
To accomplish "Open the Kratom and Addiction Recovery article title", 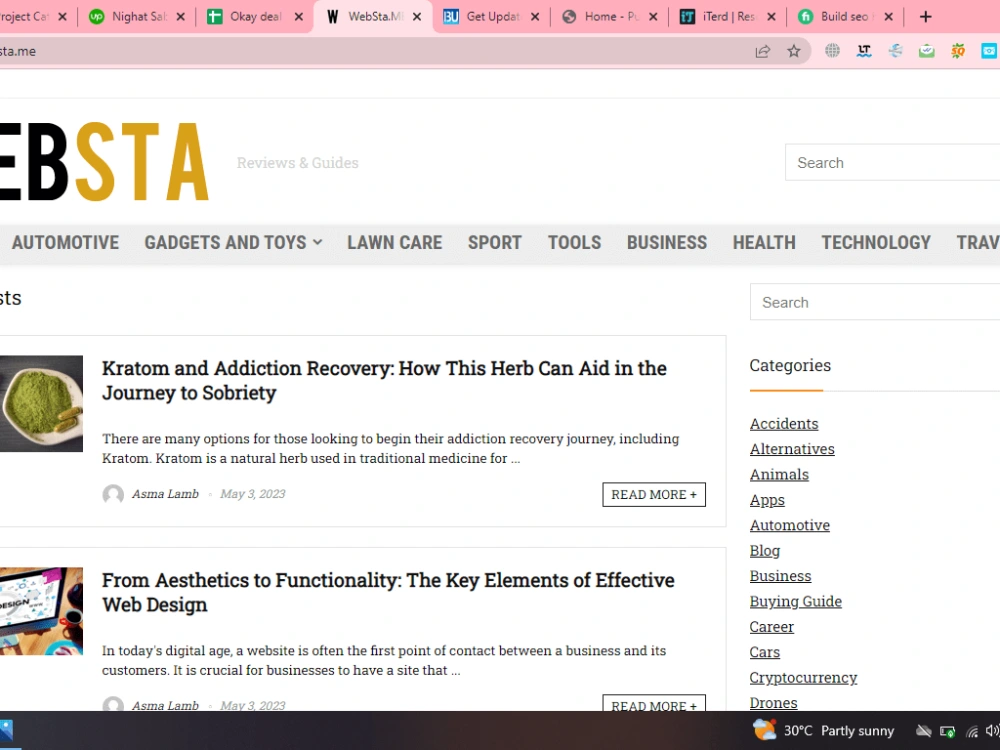I will click(x=384, y=380).
